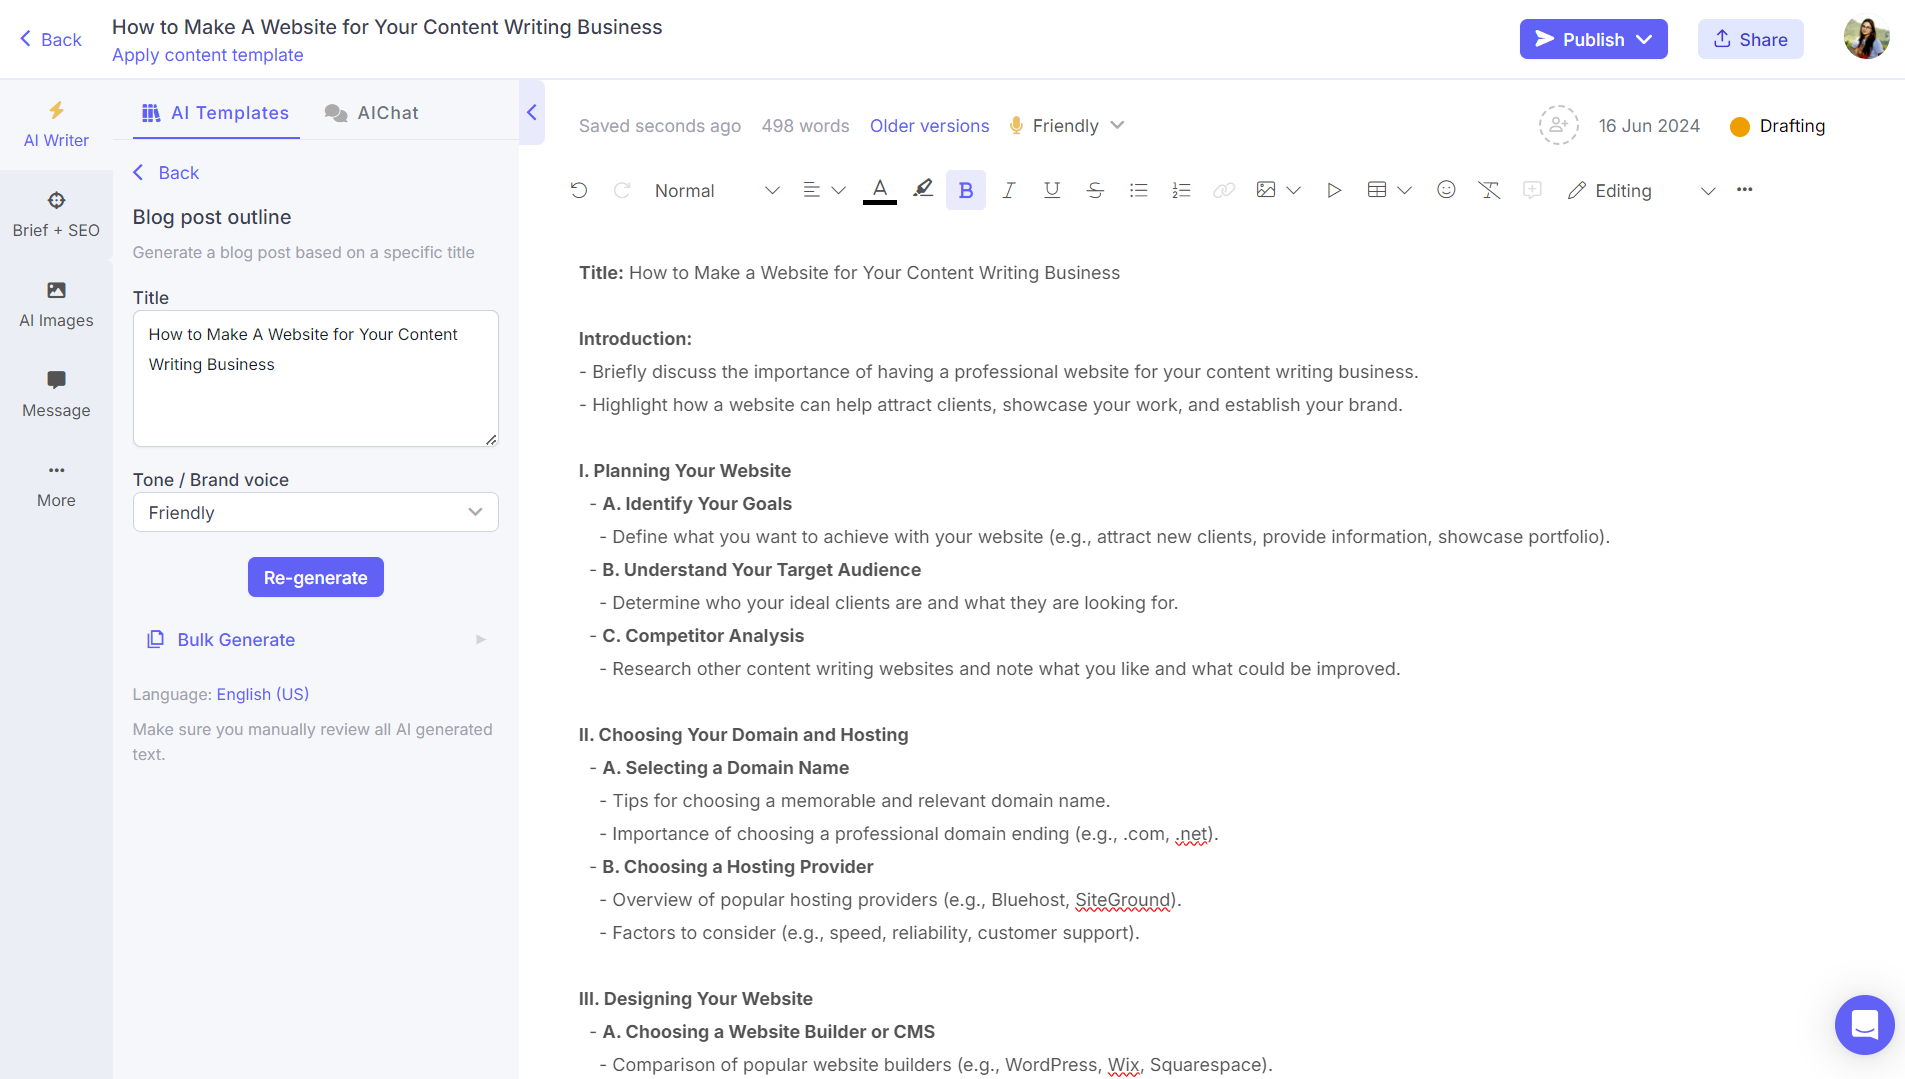Screen dimensions: 1905x1079
Task: Open the font color picker
Action: coord(879,190)
